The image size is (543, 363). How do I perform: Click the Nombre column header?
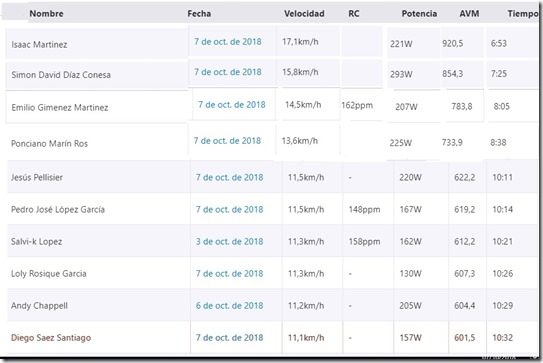pyautogui.click(x=46, y=14)
